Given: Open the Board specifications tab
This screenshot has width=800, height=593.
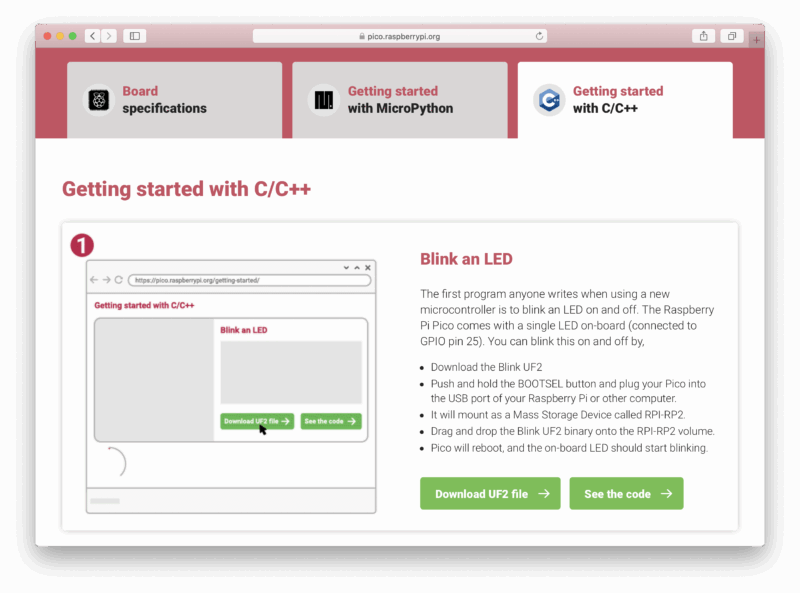Looking at the screenshot, I should 175,100.
